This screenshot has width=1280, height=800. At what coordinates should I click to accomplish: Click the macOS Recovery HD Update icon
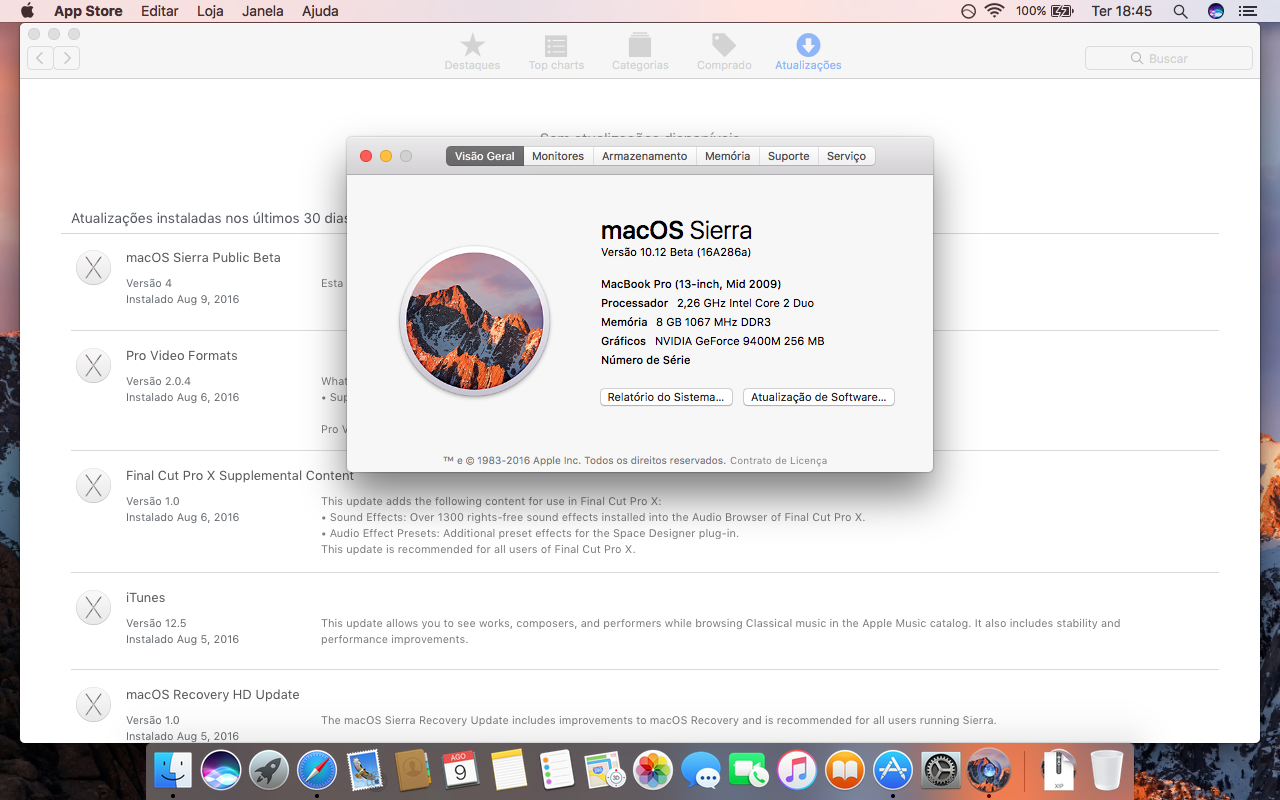[x=94, y=705]
